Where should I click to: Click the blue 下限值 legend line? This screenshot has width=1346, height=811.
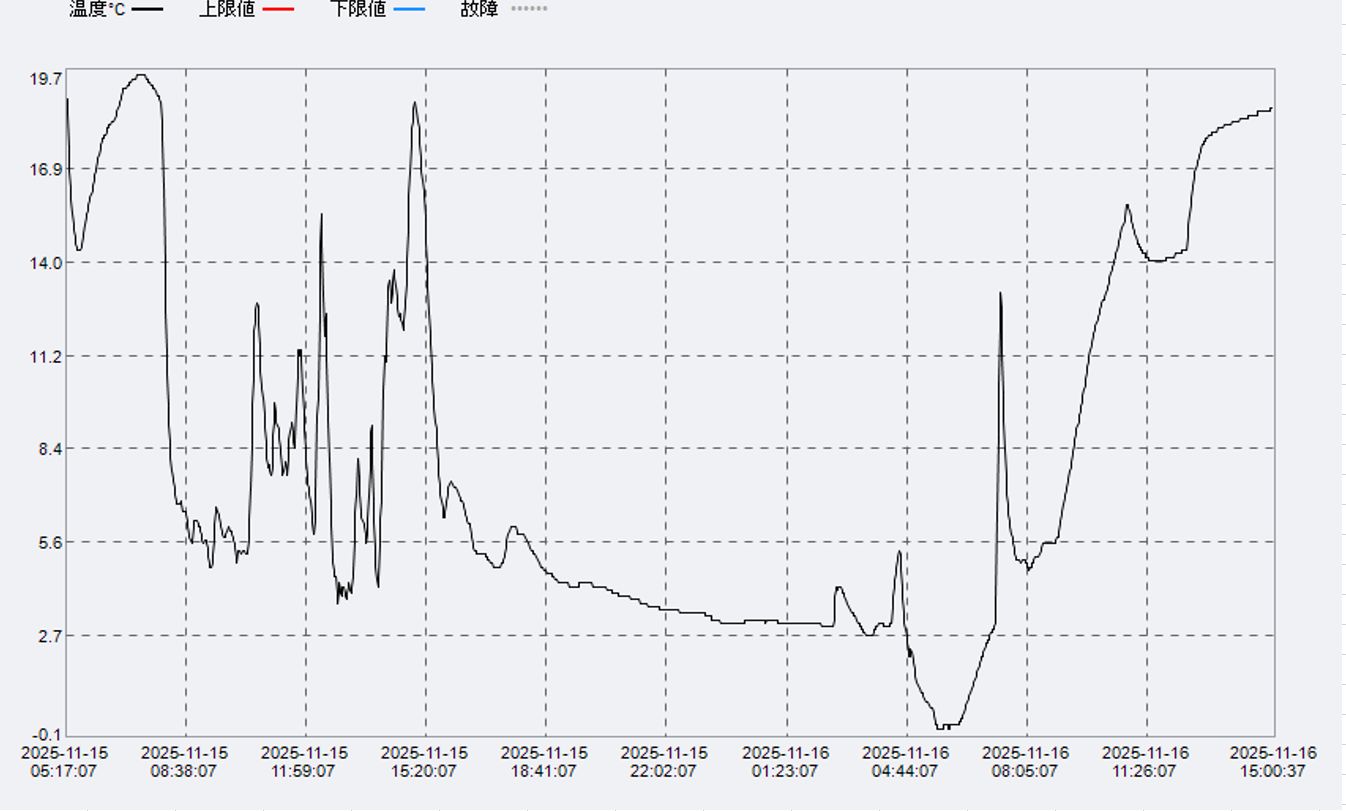[x=408, y=9]
